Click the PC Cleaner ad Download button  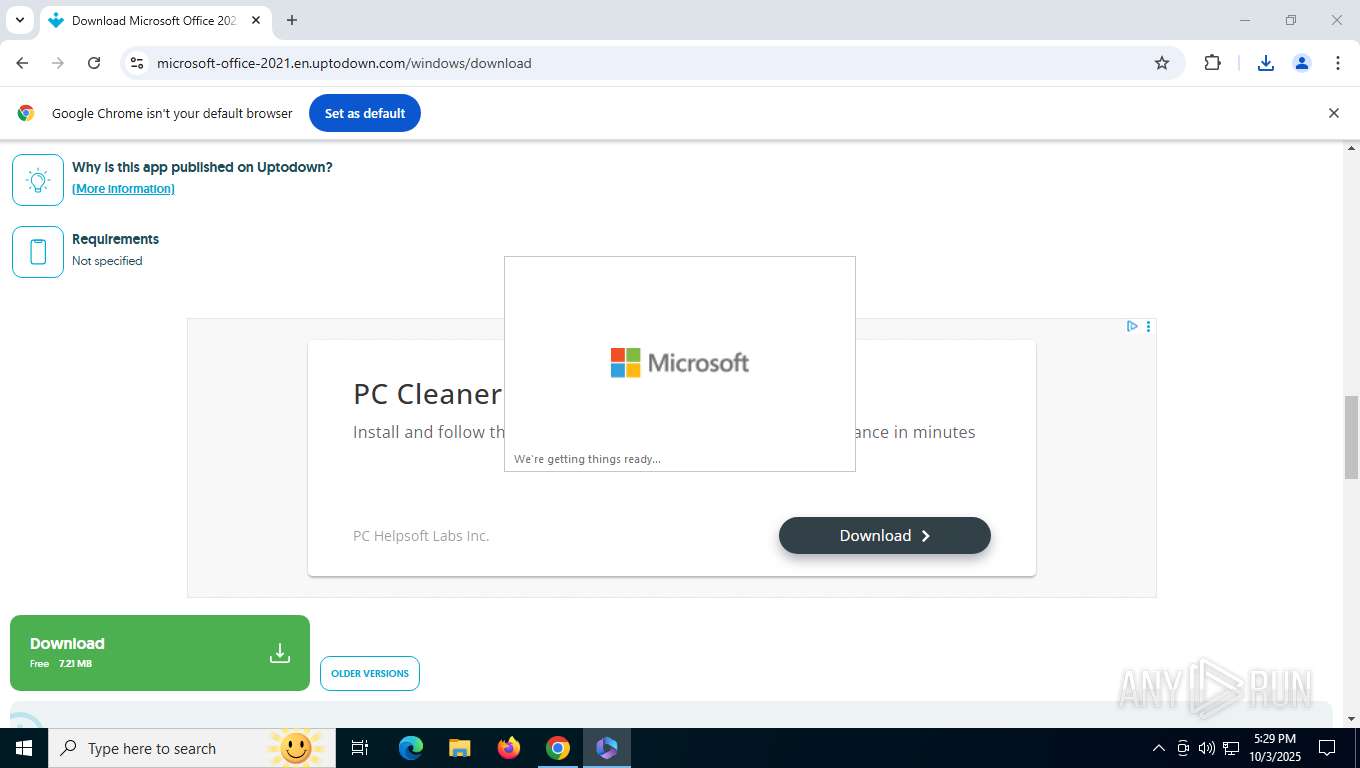[885, 535]
